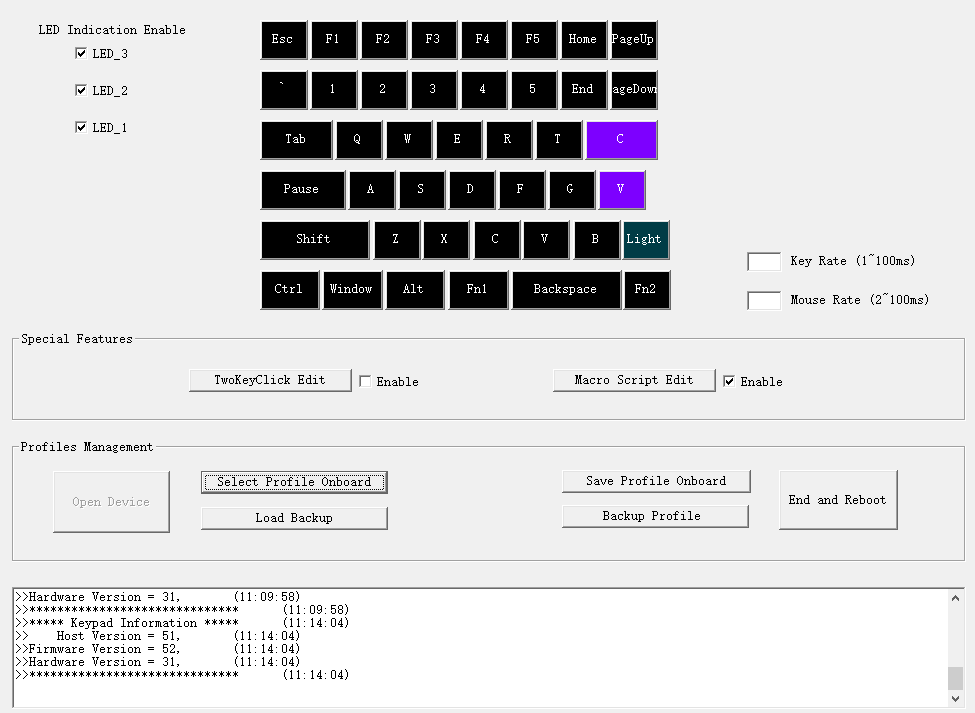Click the teal Light key
The image size is (975, 713).
(647, 240)
